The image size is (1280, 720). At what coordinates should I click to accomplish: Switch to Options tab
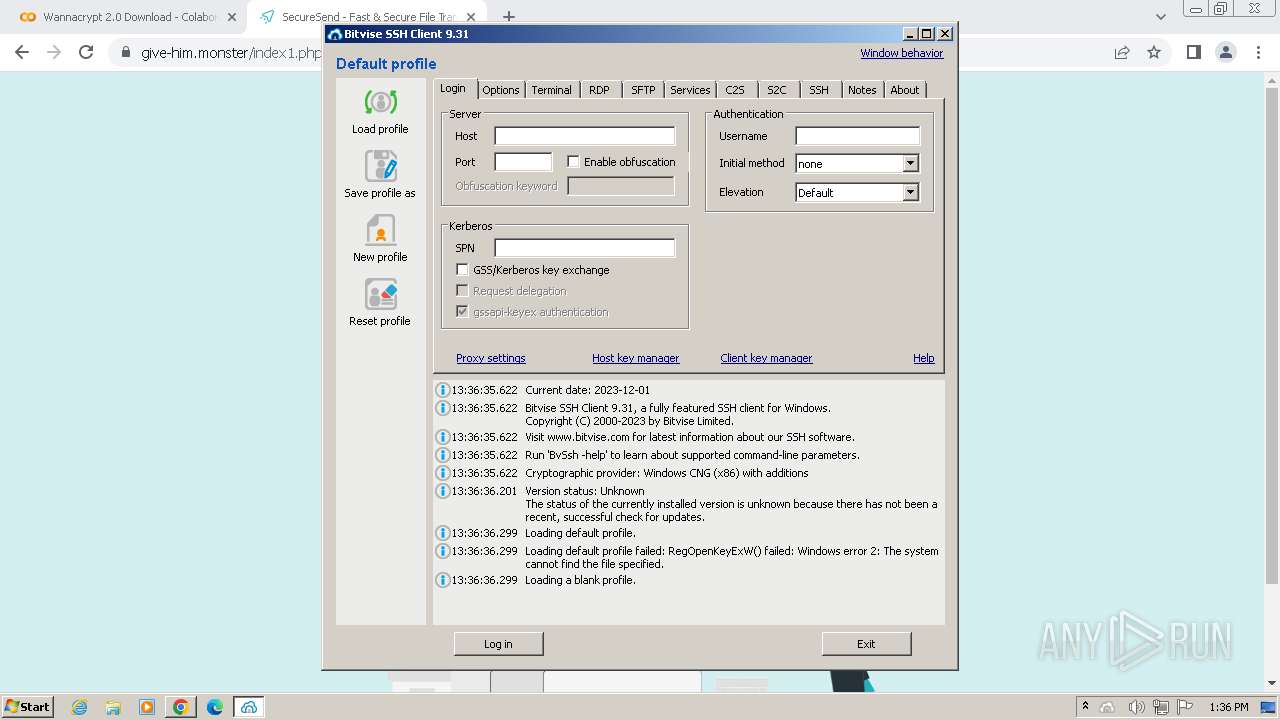[501, 90]
